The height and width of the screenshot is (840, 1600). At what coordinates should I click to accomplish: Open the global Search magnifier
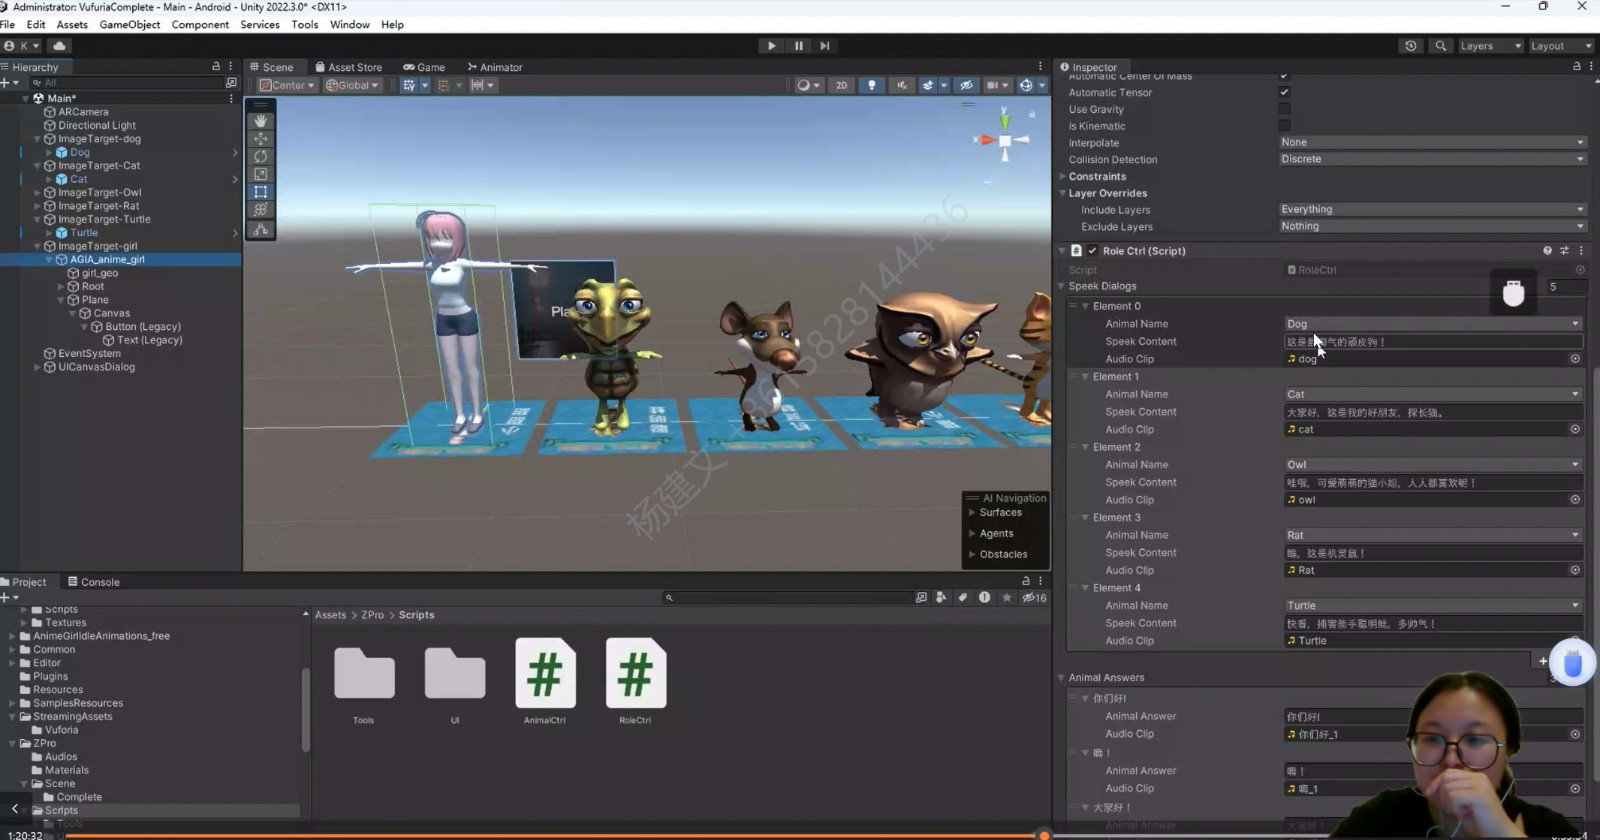pyautogui.click(x=1441, y=46)
